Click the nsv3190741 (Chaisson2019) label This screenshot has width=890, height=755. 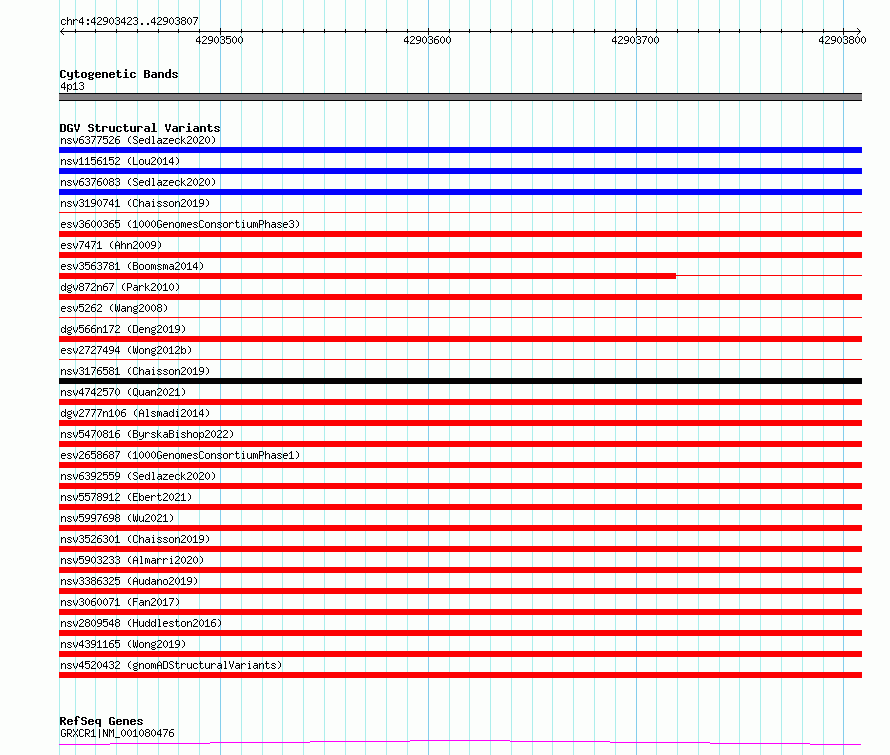[x=135, y=203]
